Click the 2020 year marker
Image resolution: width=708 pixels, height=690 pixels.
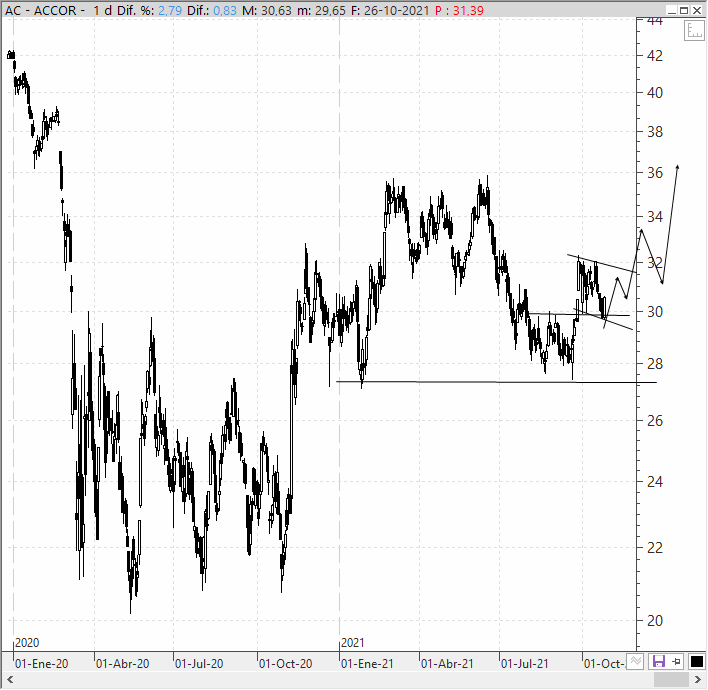pos(27,643)
